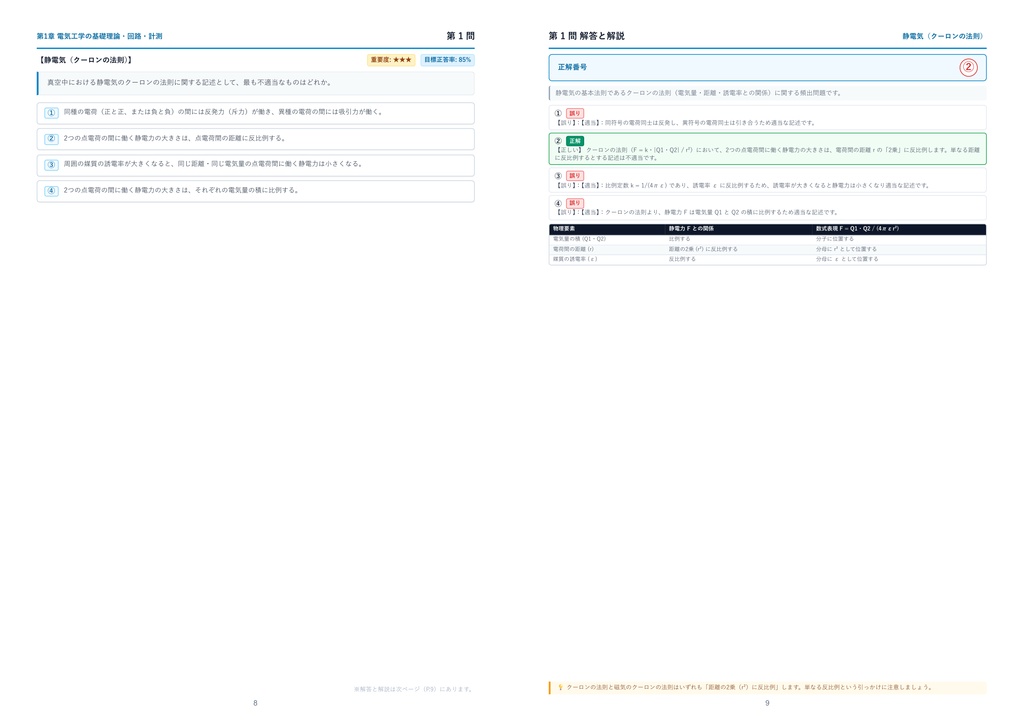Click the 第 1 問 解答と解説 heading
This screenshot has width=1024, height=724.
pos(586,37)
